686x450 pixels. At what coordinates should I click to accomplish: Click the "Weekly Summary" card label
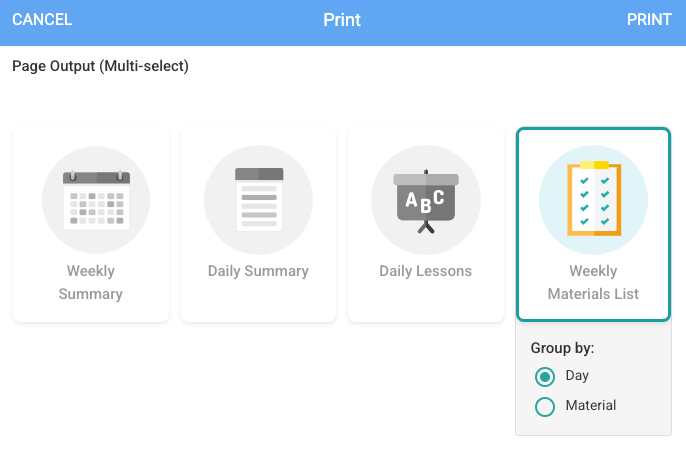click(x=91, y=282)
